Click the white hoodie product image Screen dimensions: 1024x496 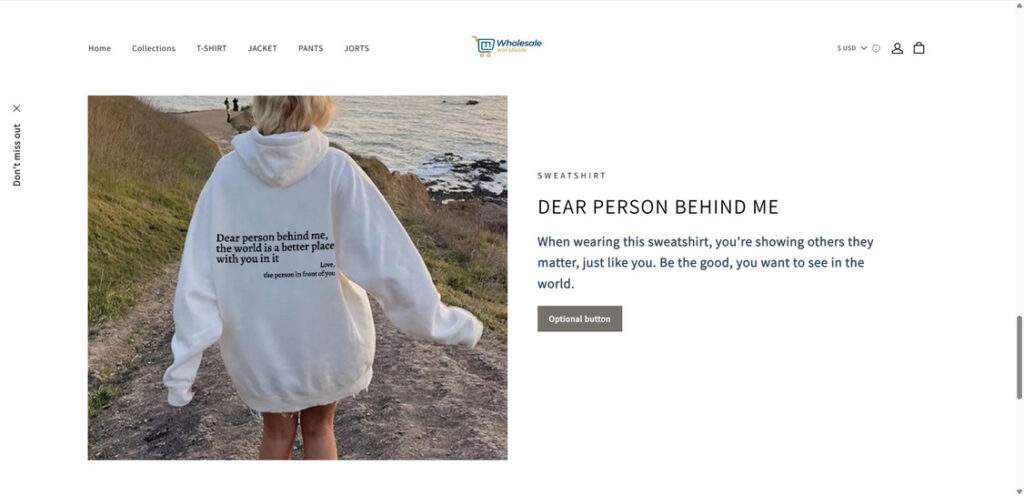(x=298, y=278)
